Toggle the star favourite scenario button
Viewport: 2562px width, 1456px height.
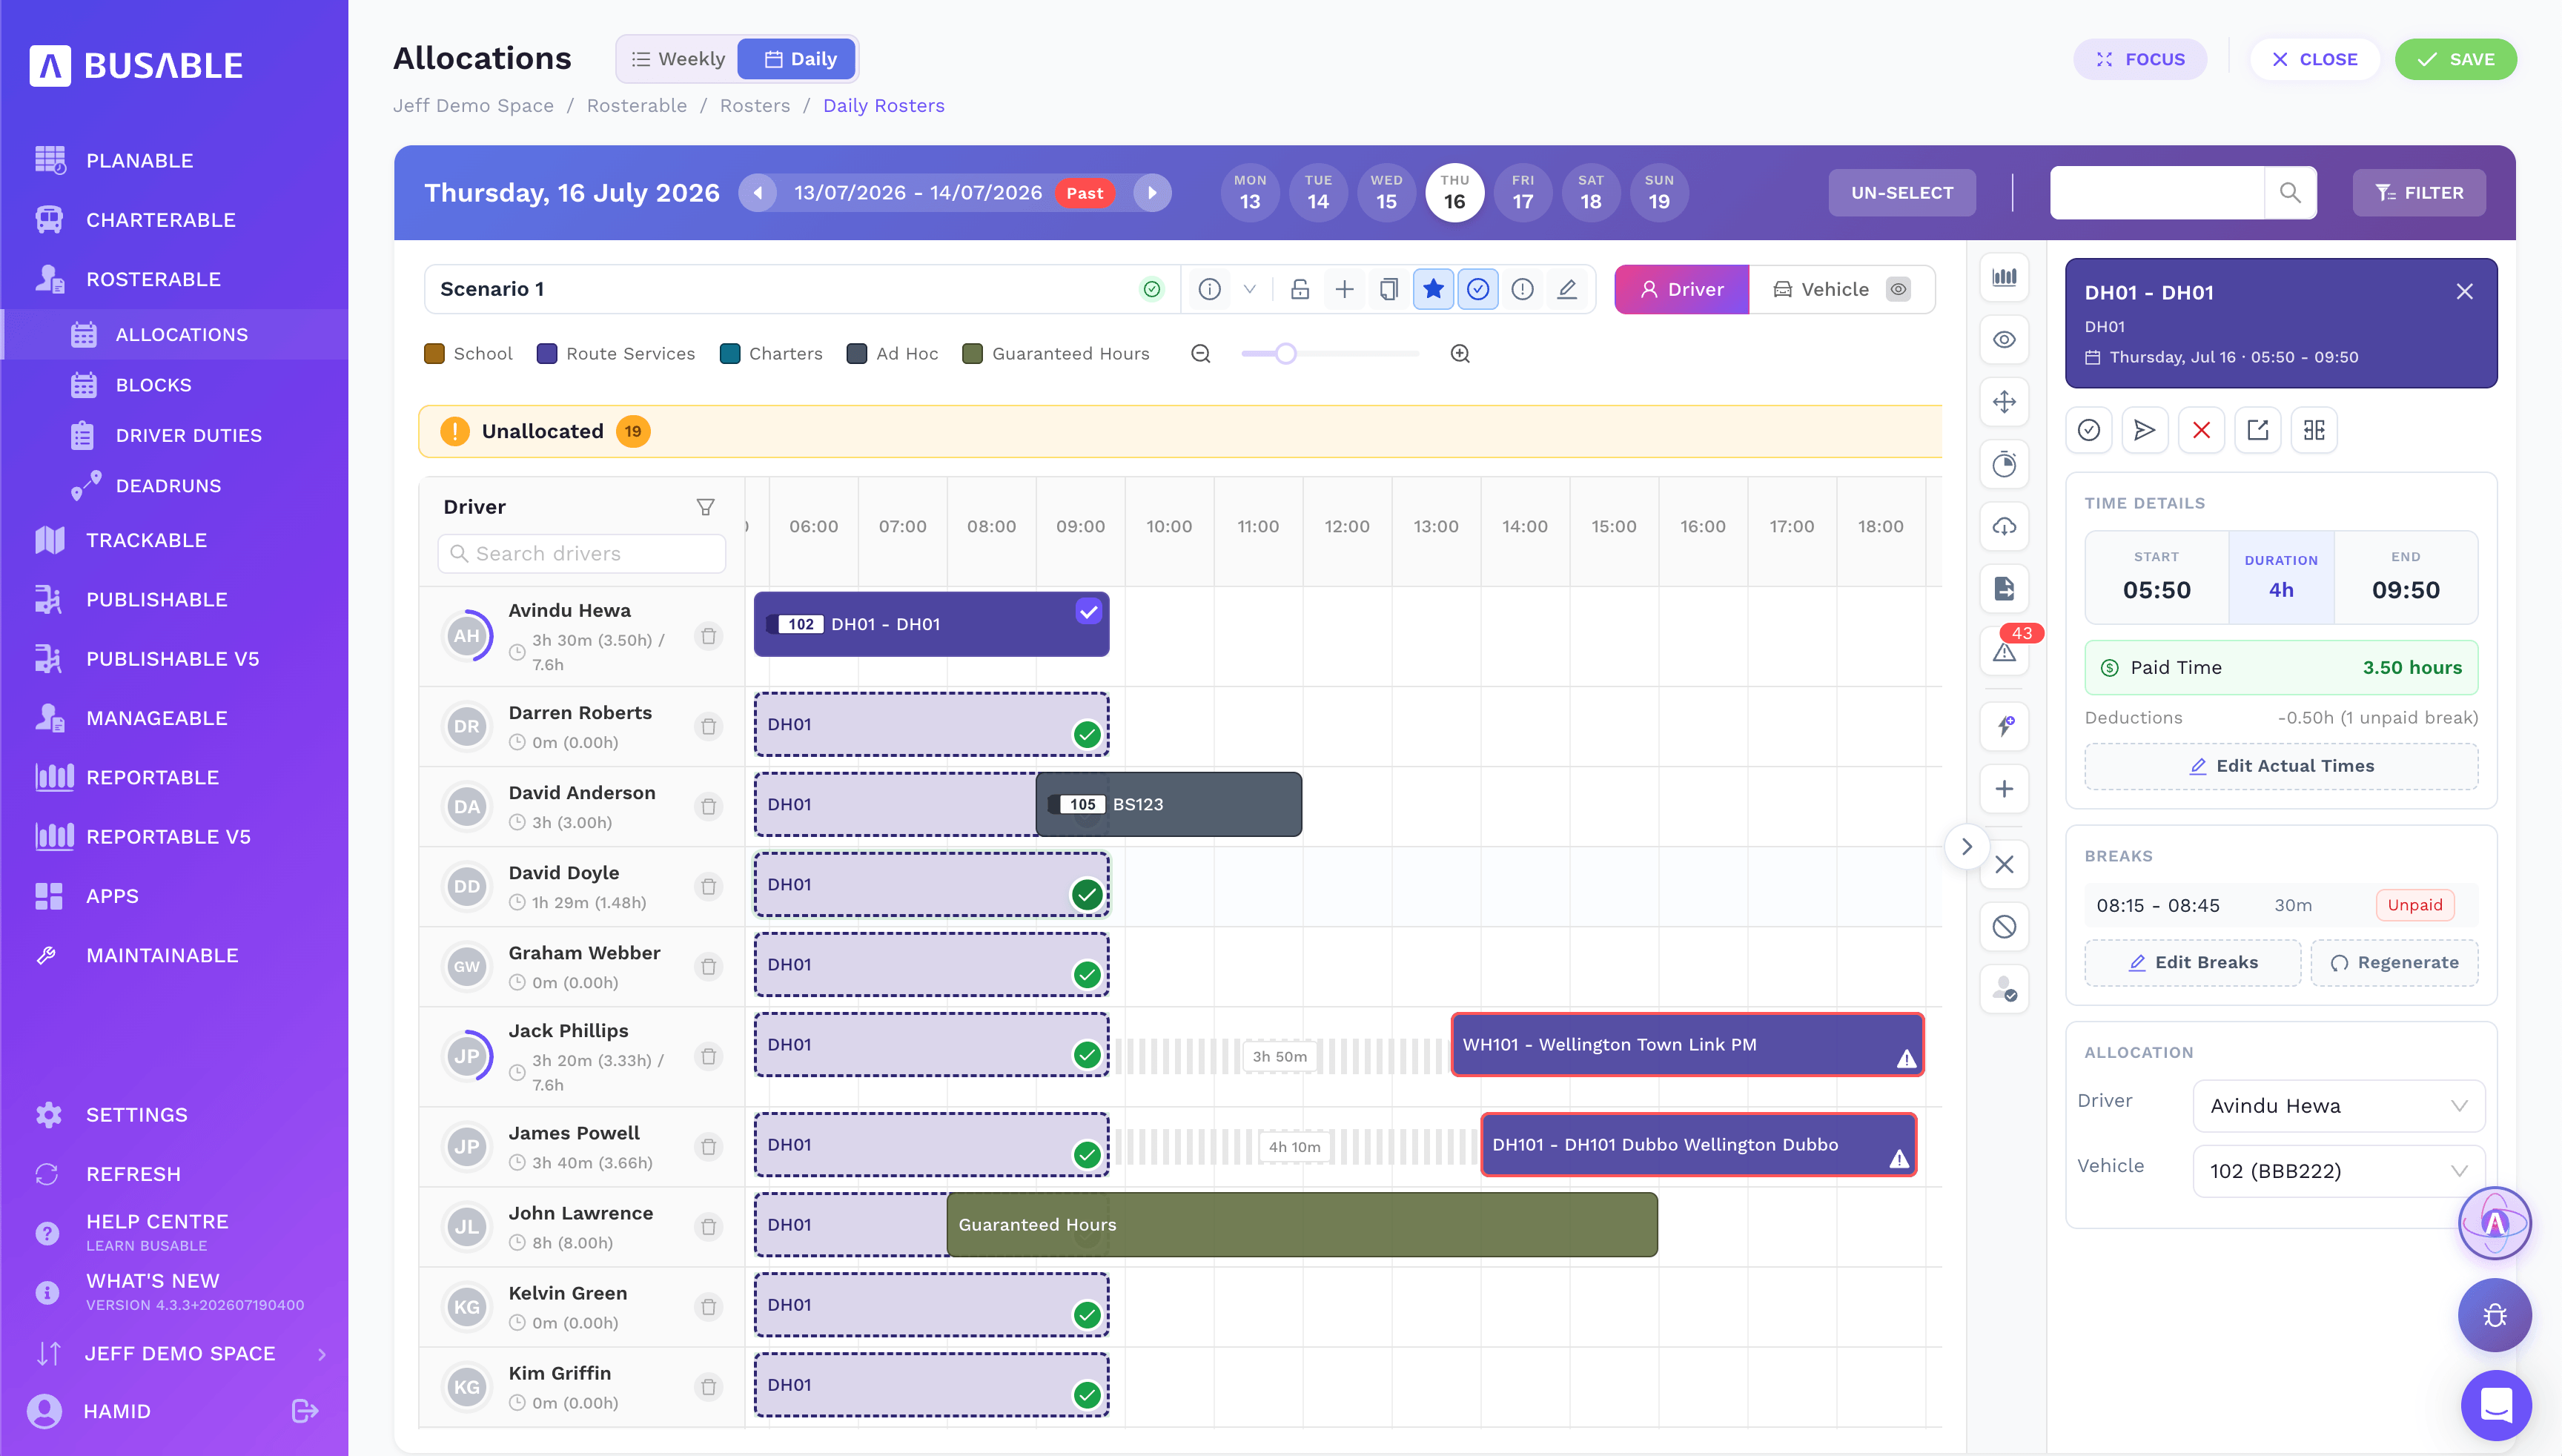click(1433, 289)
